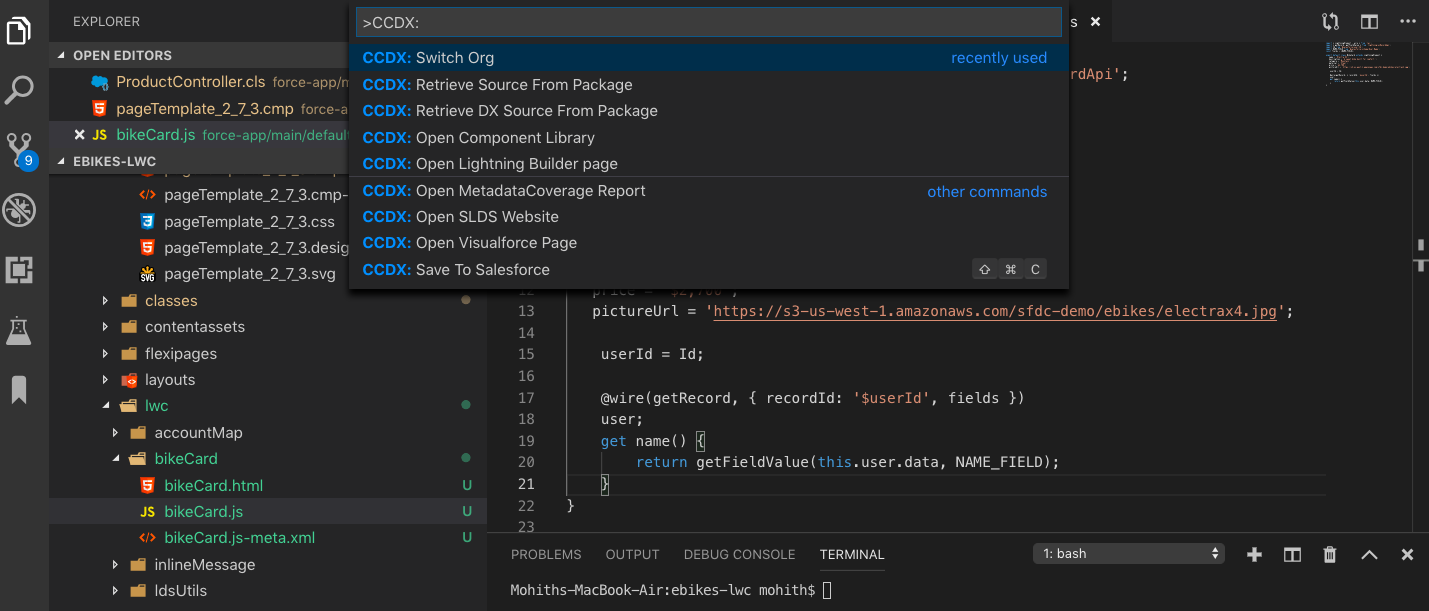The image size is (1429, 611).
Task: Maximize terminal panel with chevron up
Action: (1369, 554)
